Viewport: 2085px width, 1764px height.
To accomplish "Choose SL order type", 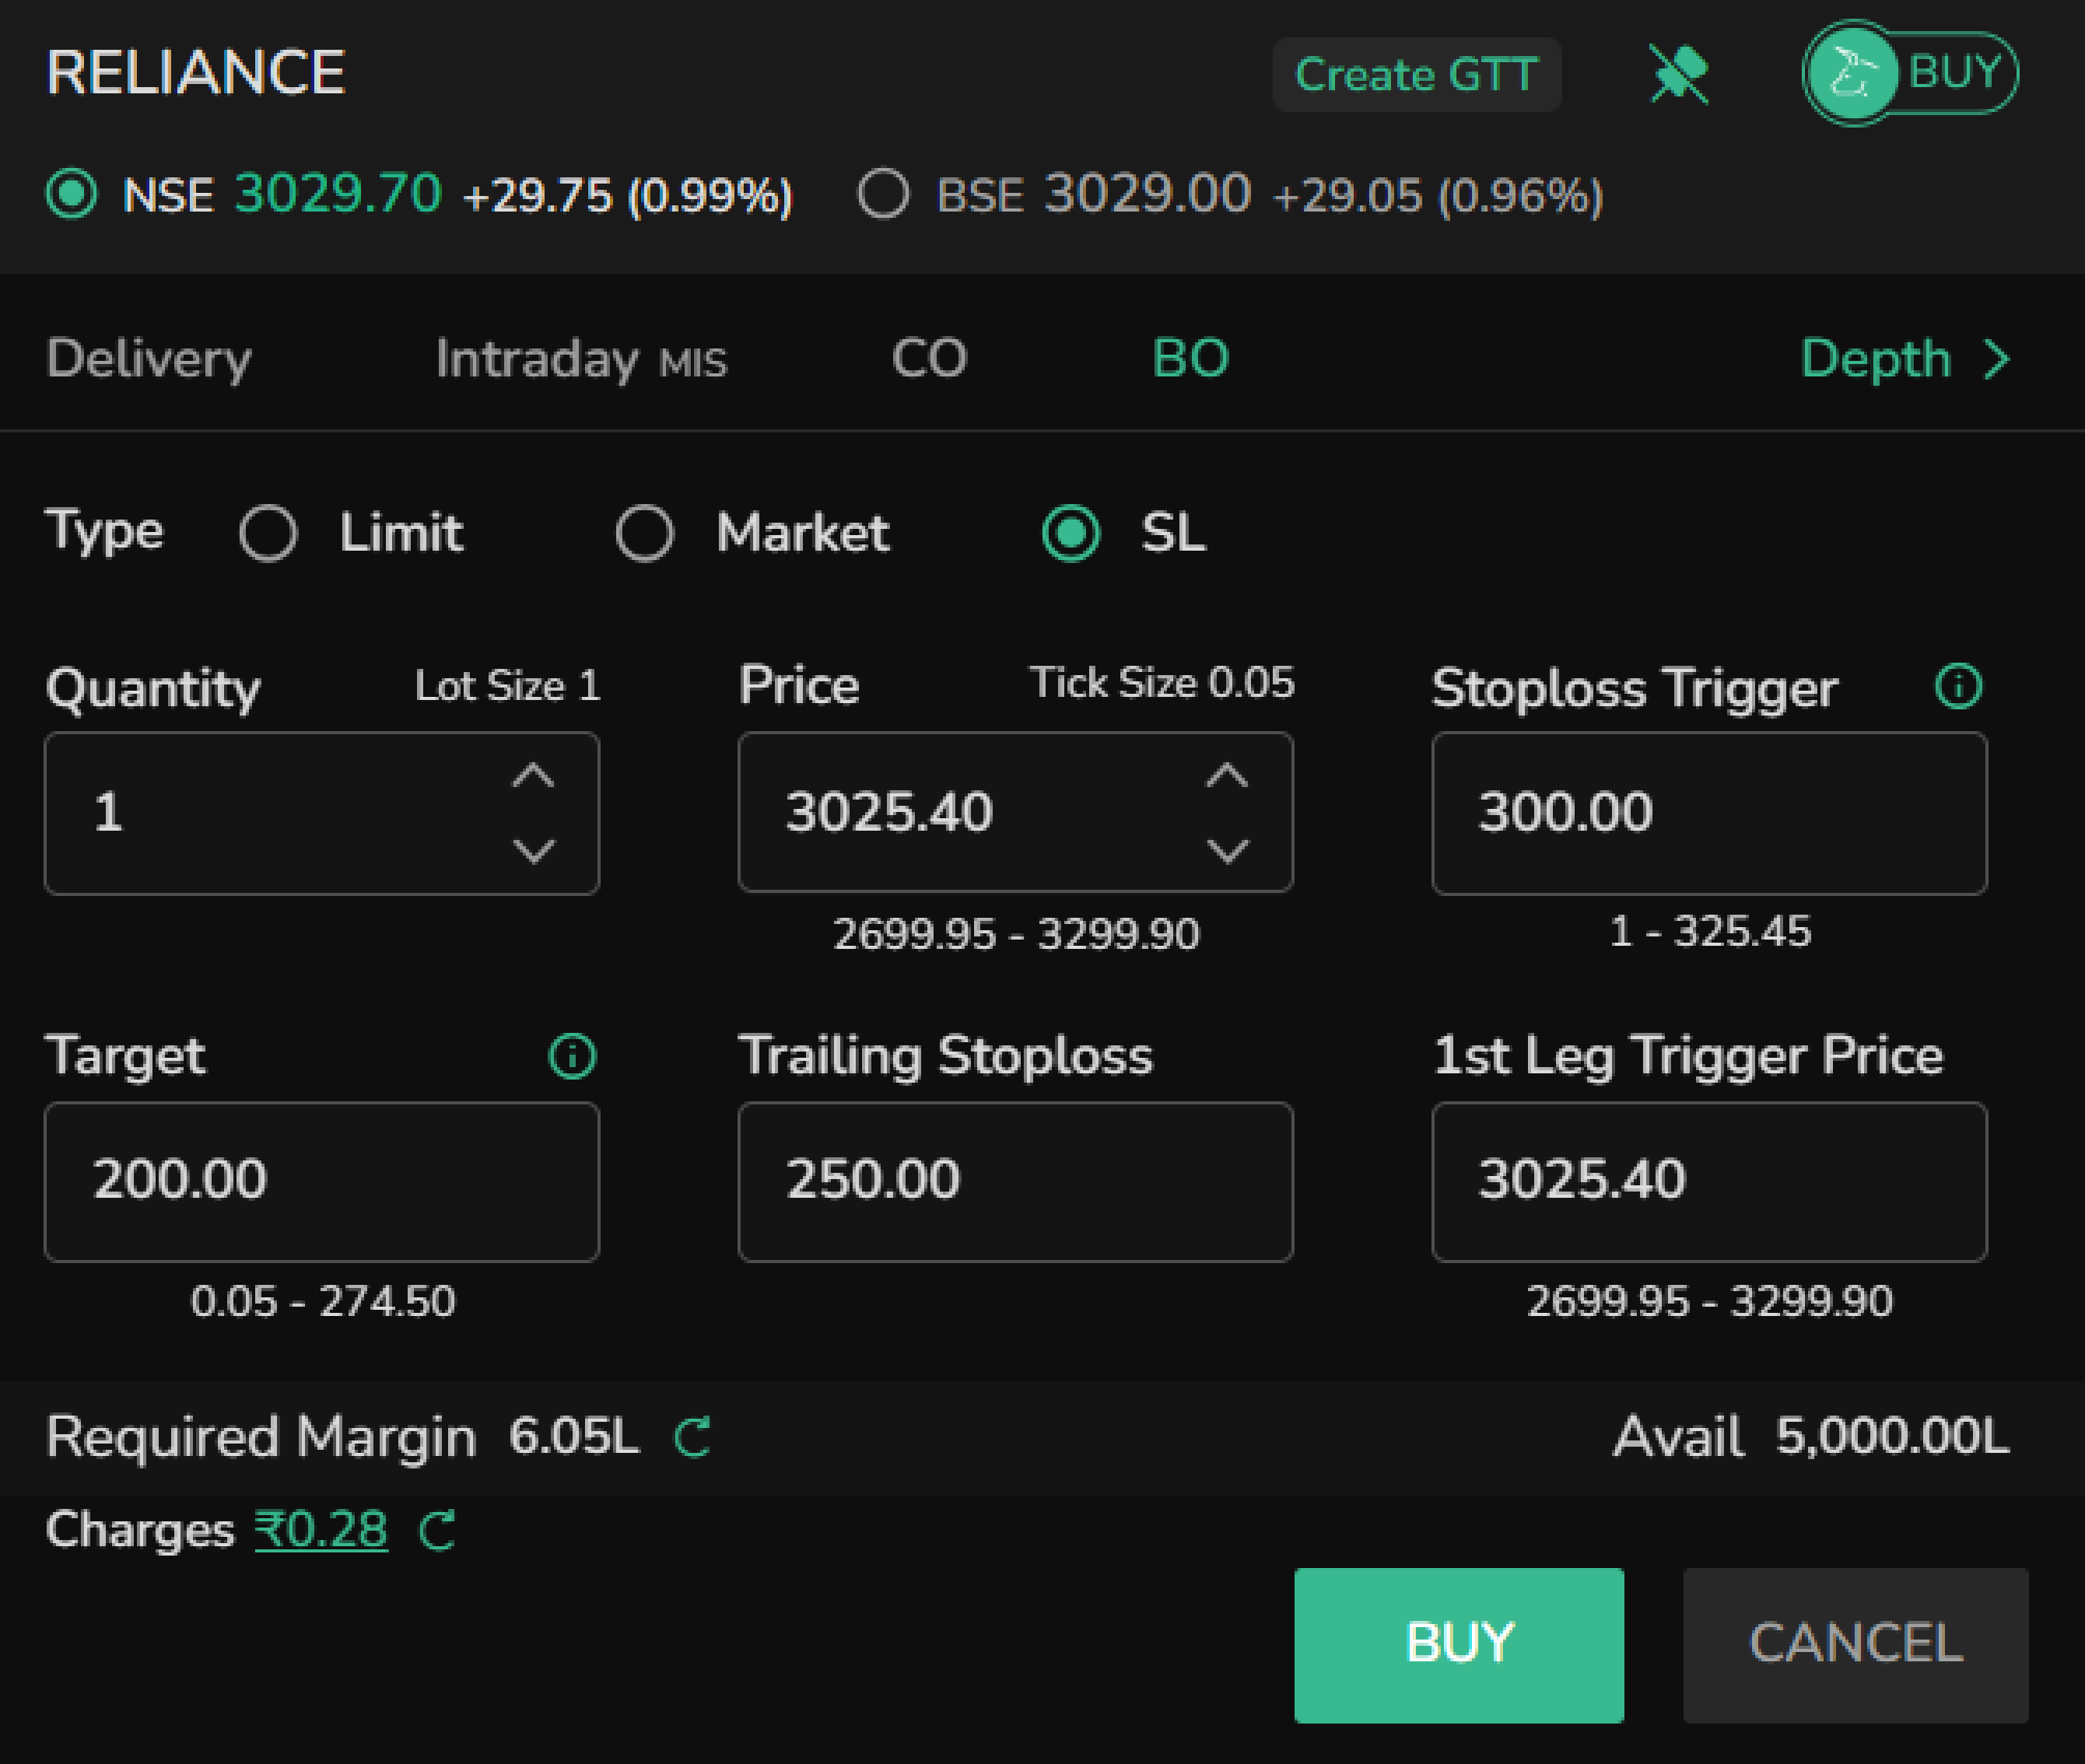I will pos(1071,532).
